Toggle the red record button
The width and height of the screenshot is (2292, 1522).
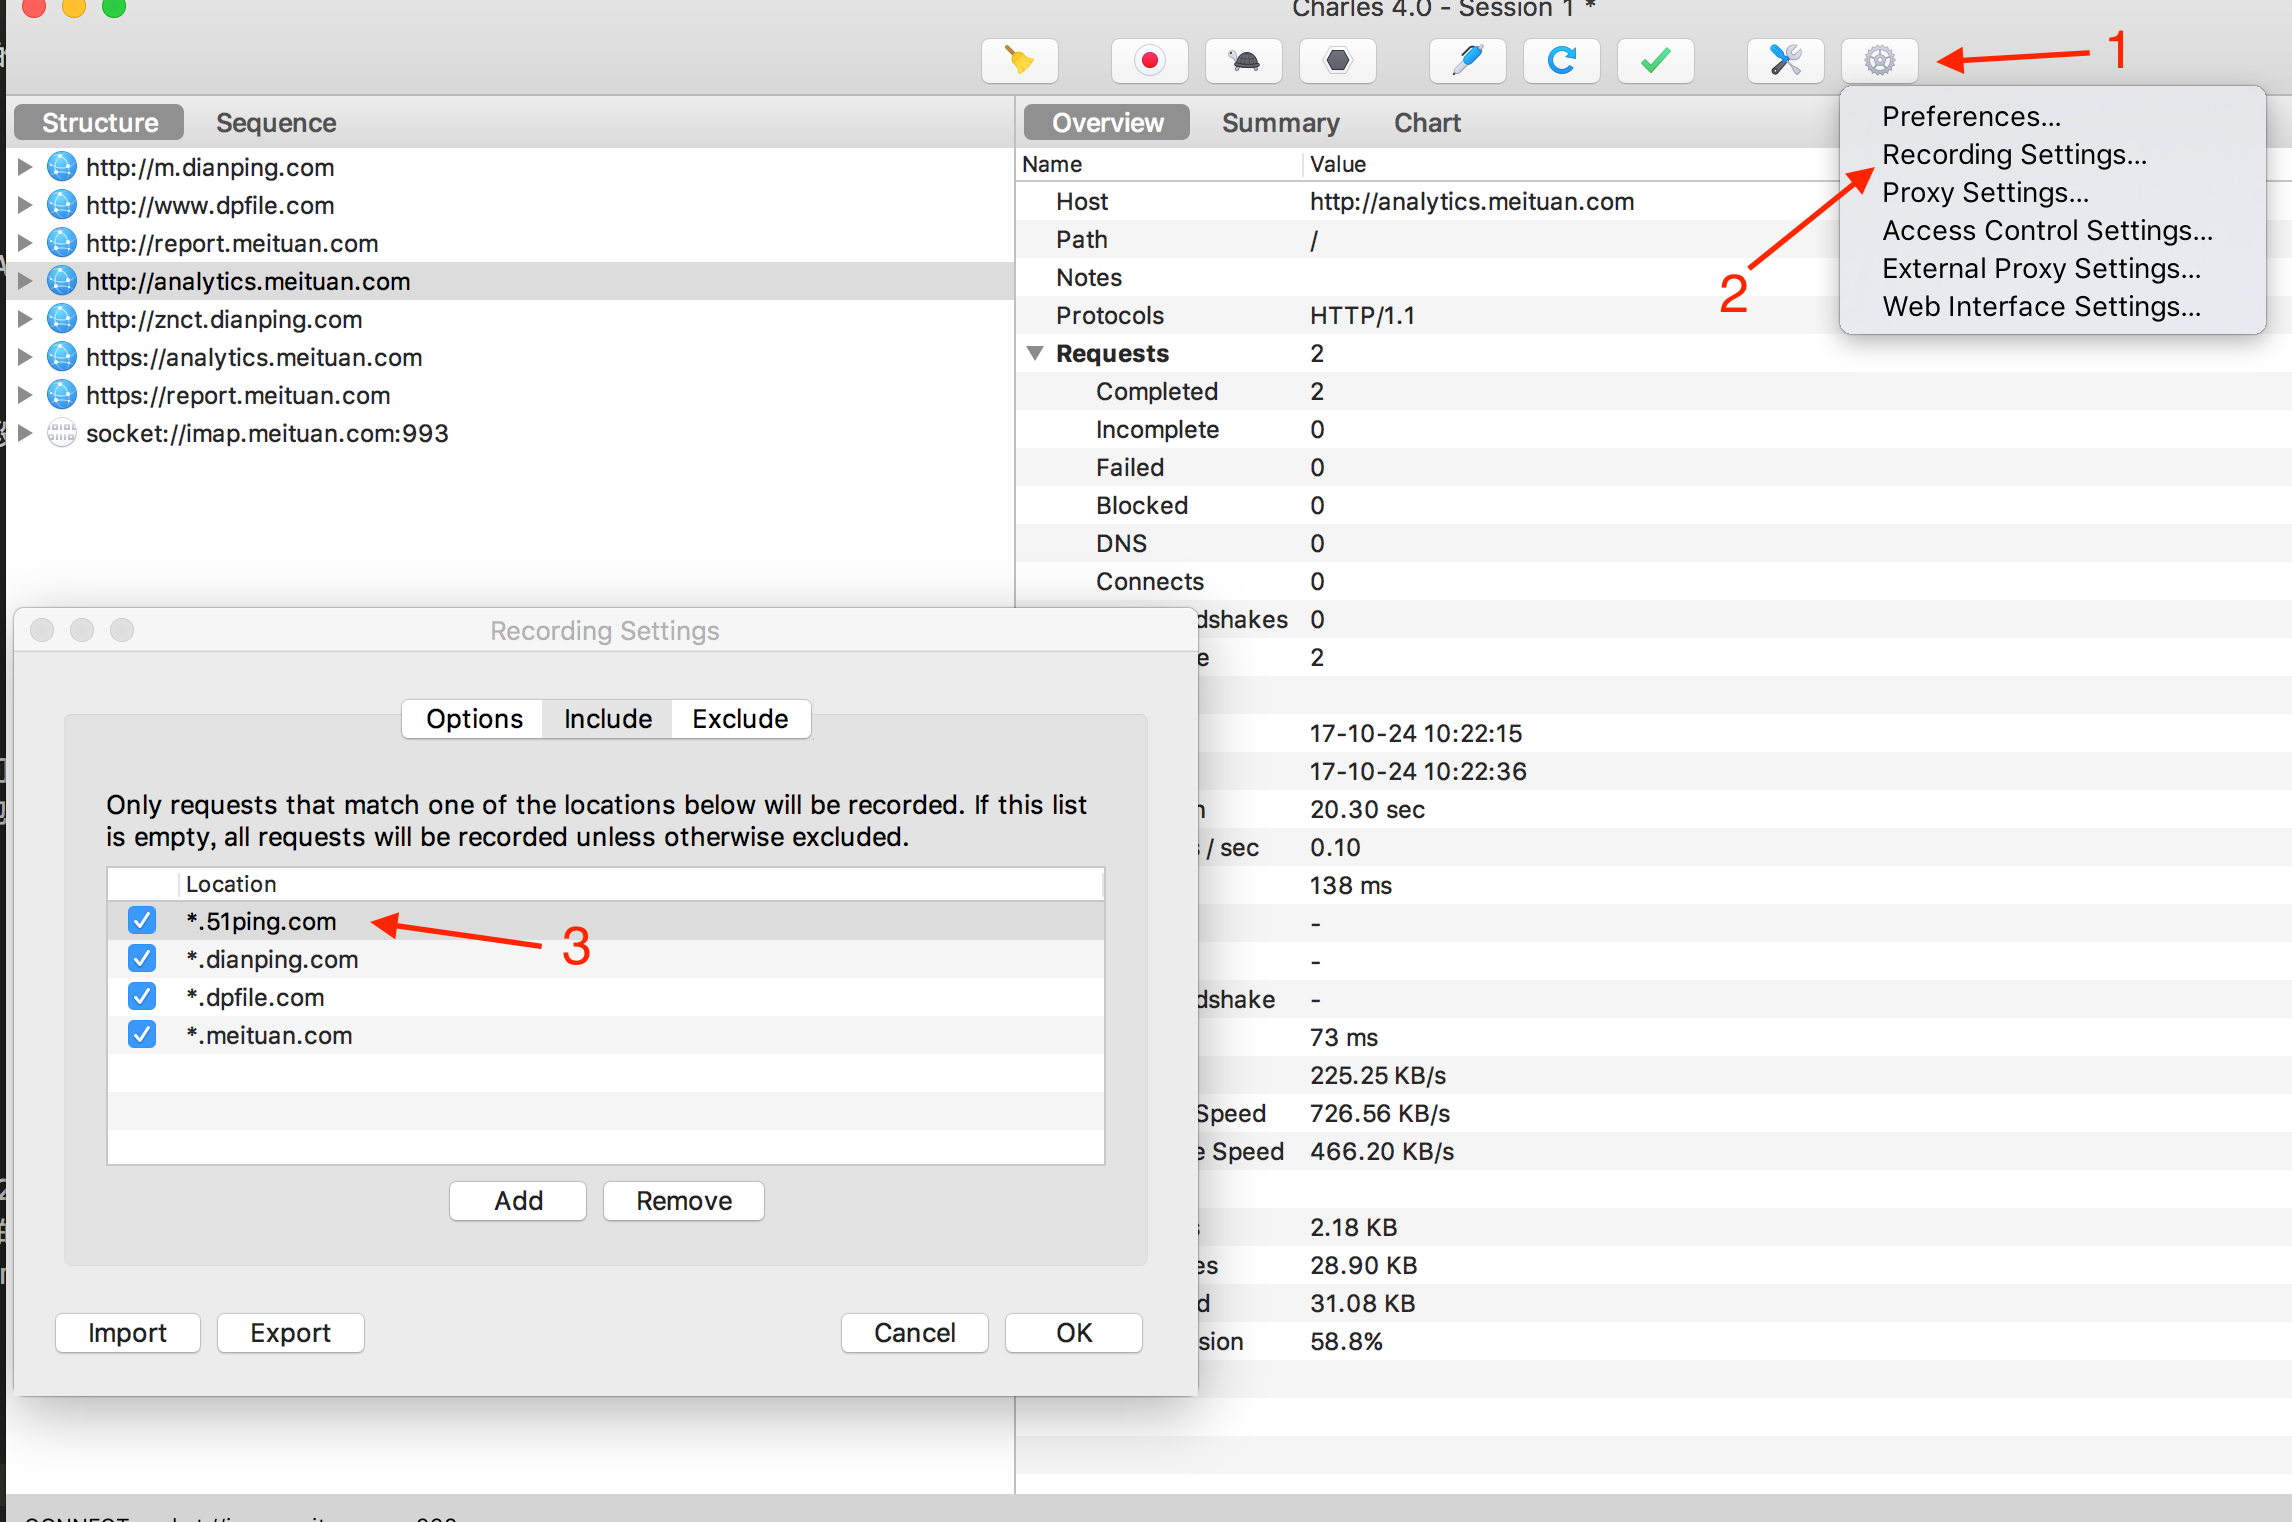1149,61
